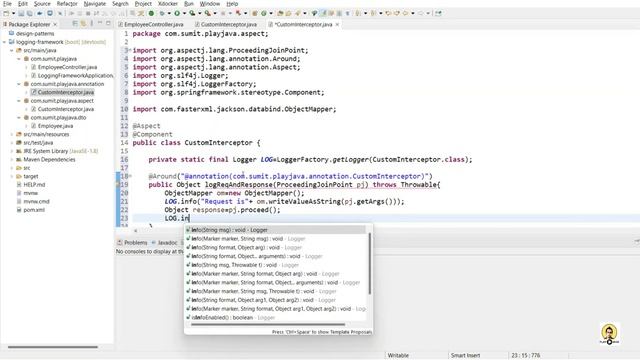Expand the target folder
This screenshot has height=360, width=640.
(12, 176)
